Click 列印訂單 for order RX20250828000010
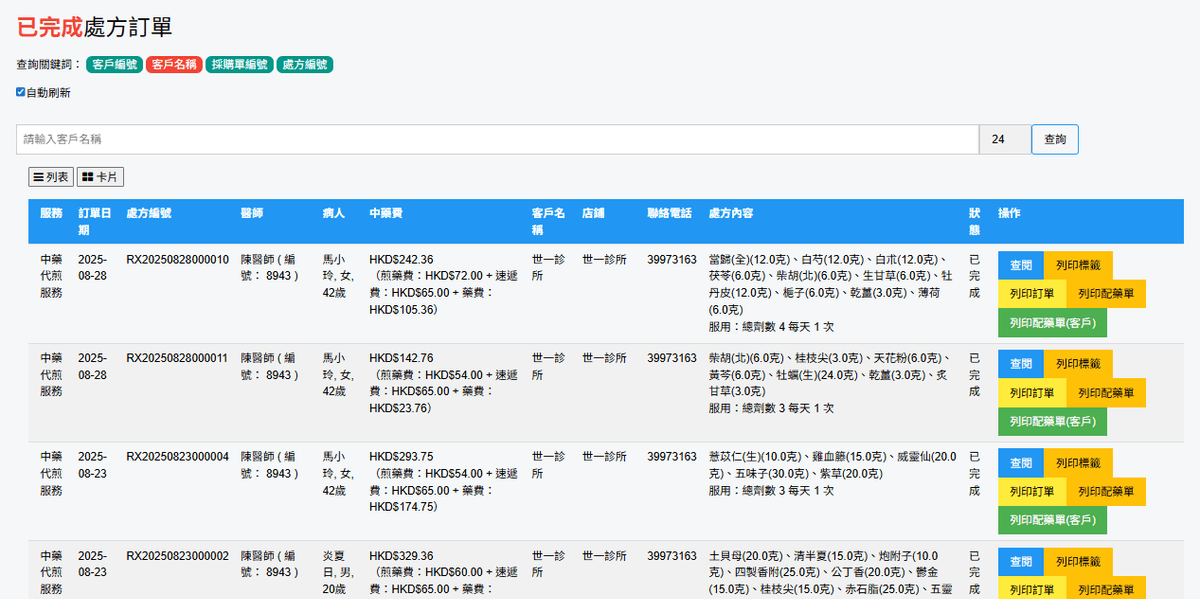The image size is (1200, 599). [x=1032, y=294]
